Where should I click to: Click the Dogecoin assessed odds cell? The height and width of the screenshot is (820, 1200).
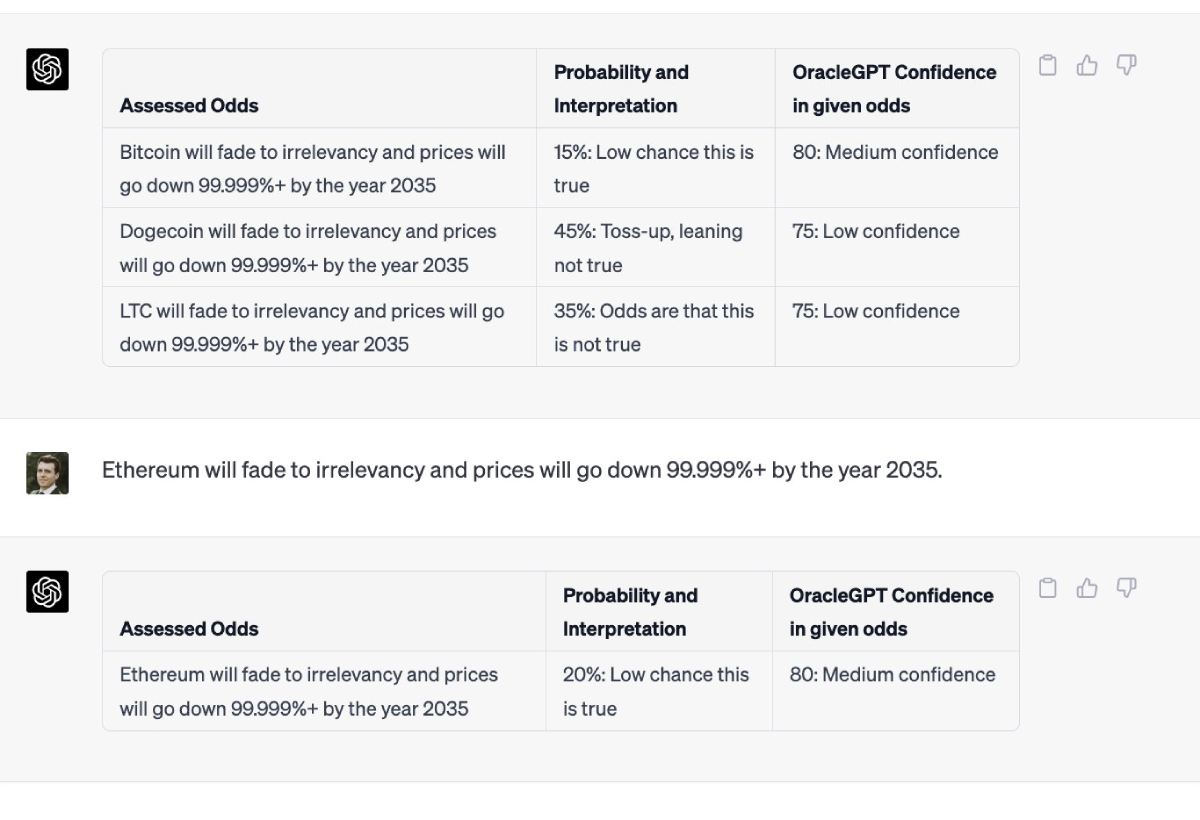click(x=319, y=248)
